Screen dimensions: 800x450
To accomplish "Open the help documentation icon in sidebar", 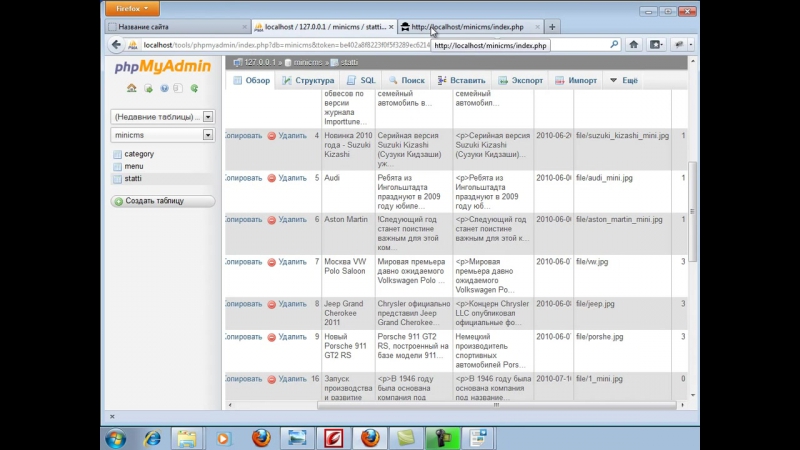I will click(164, 89).
